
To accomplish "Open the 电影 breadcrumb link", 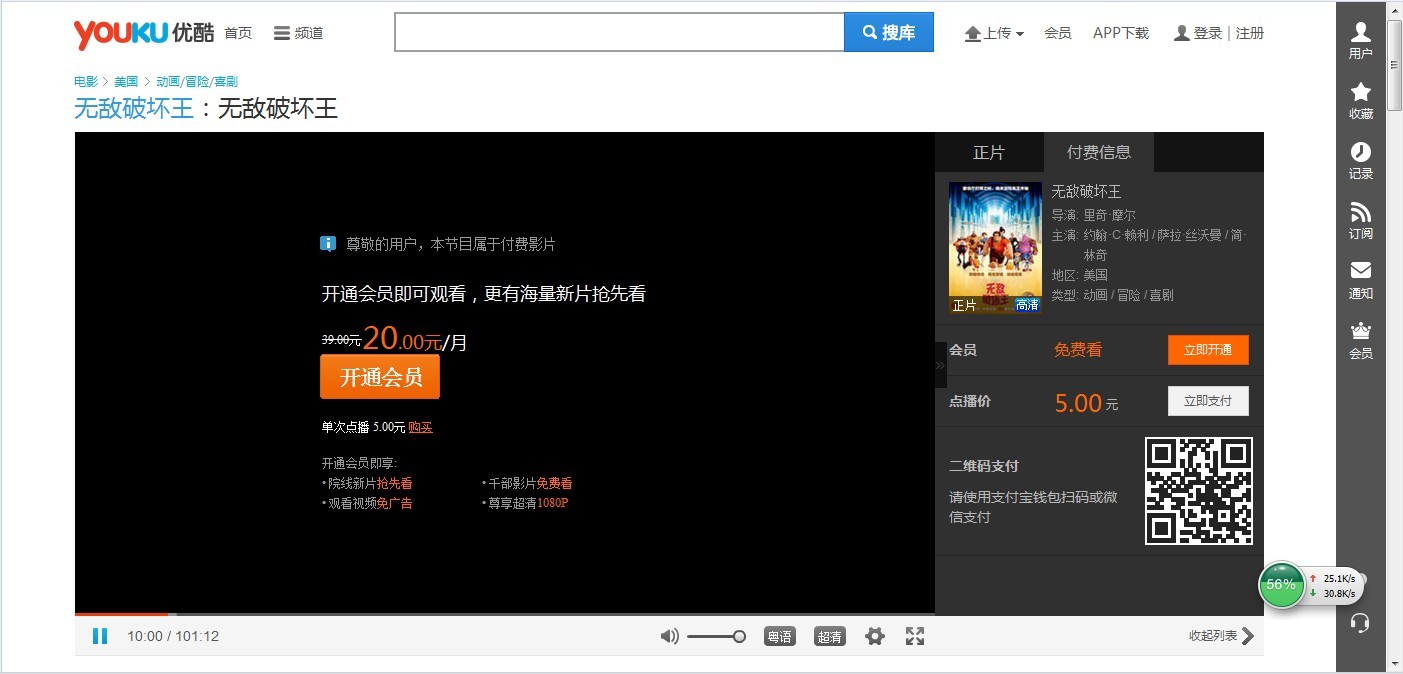I will [x=86, y=81].
